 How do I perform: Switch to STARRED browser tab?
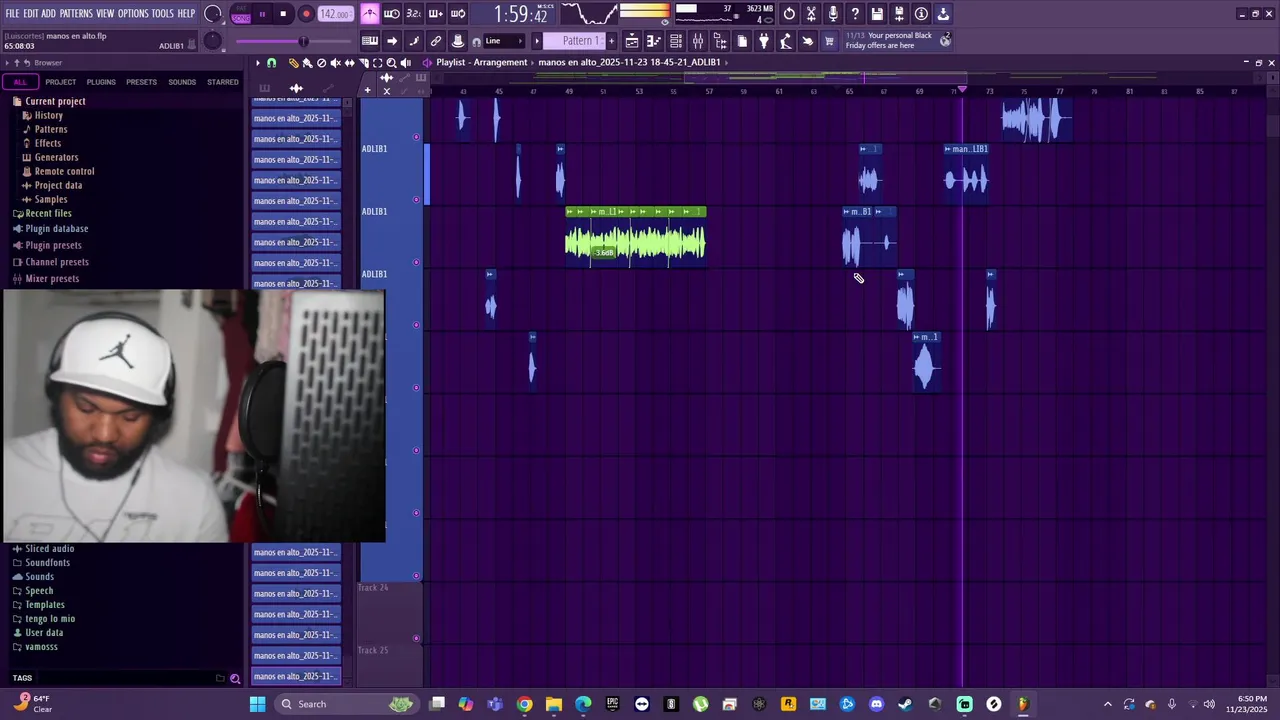223,82
